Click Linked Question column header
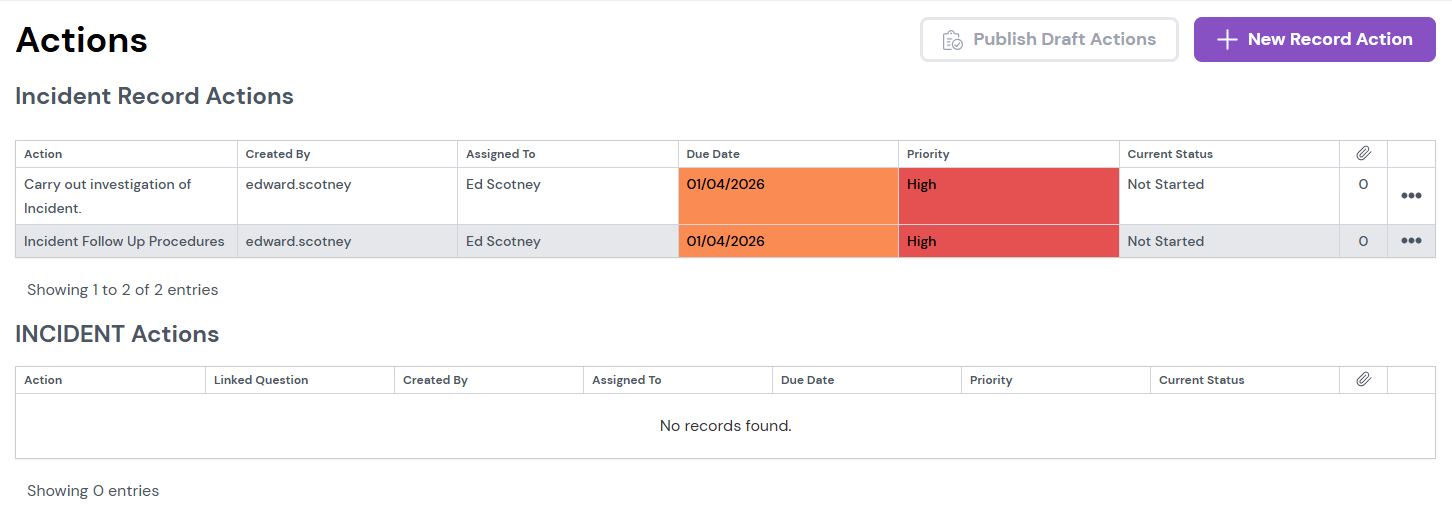1452x514 pixels. (x=261, y=380)
